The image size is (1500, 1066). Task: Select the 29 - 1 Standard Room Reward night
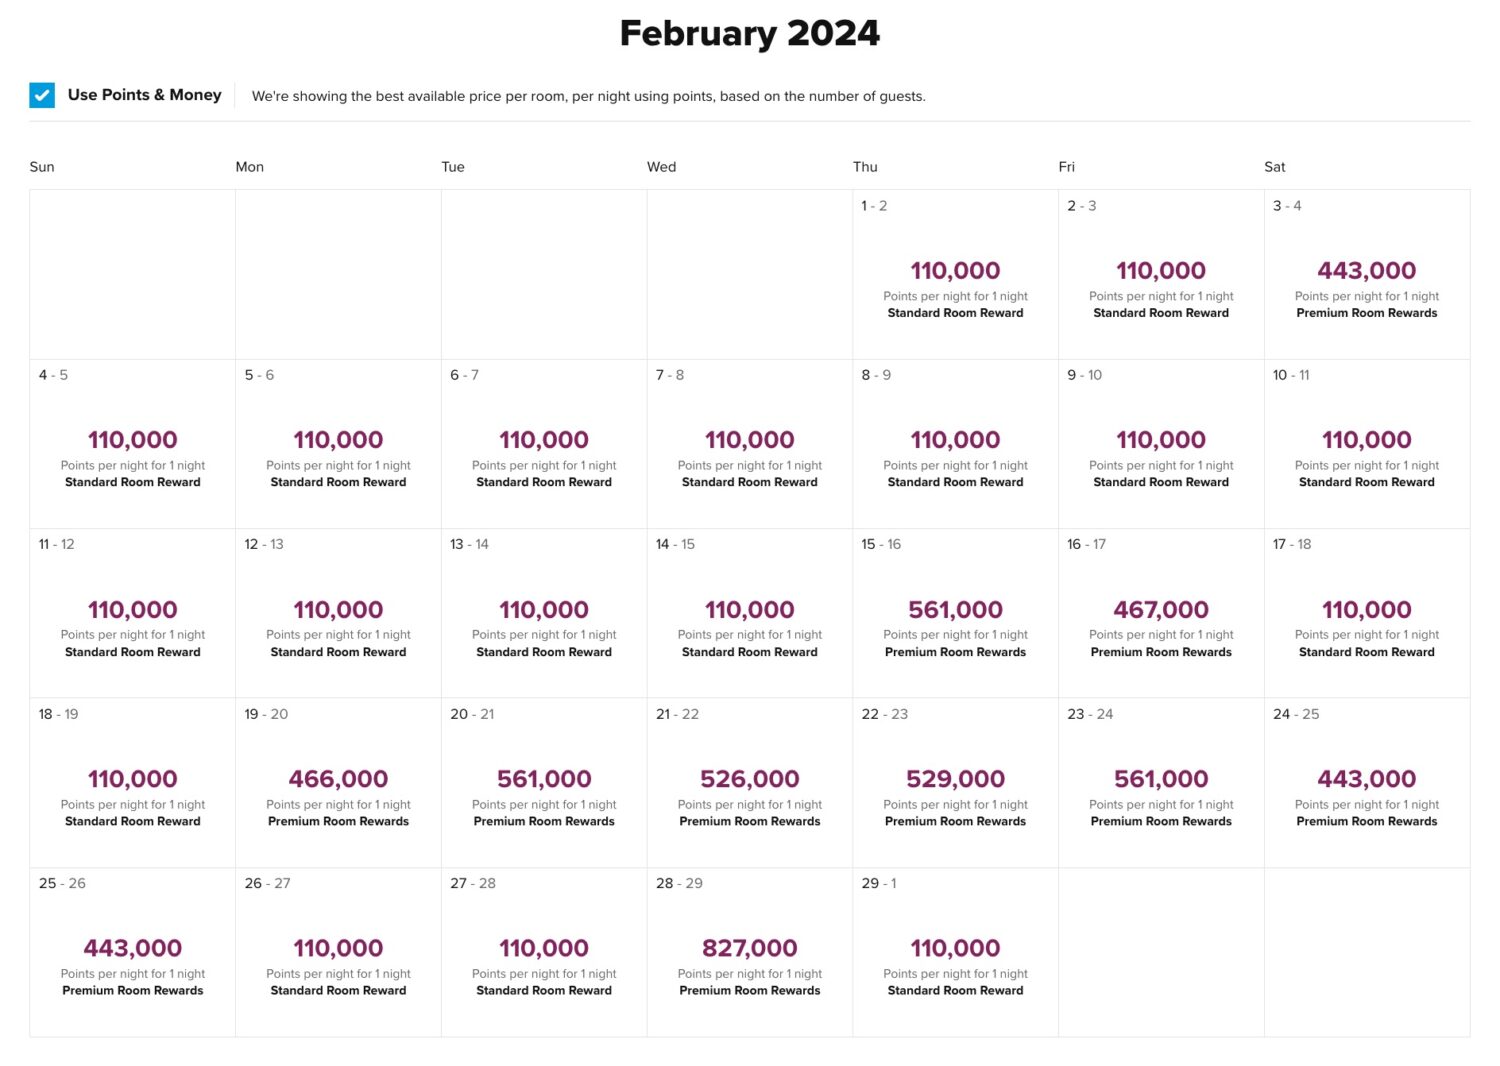[x=955, y=952]
